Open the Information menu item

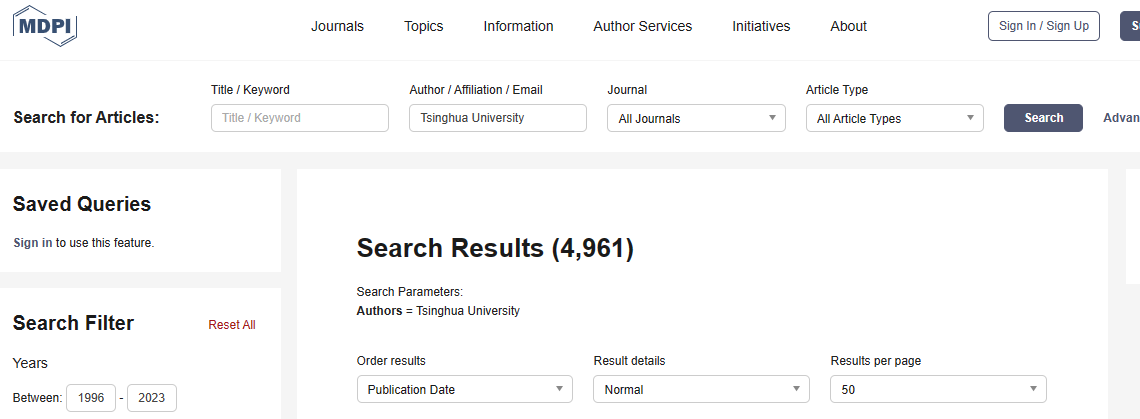point(518,26)
